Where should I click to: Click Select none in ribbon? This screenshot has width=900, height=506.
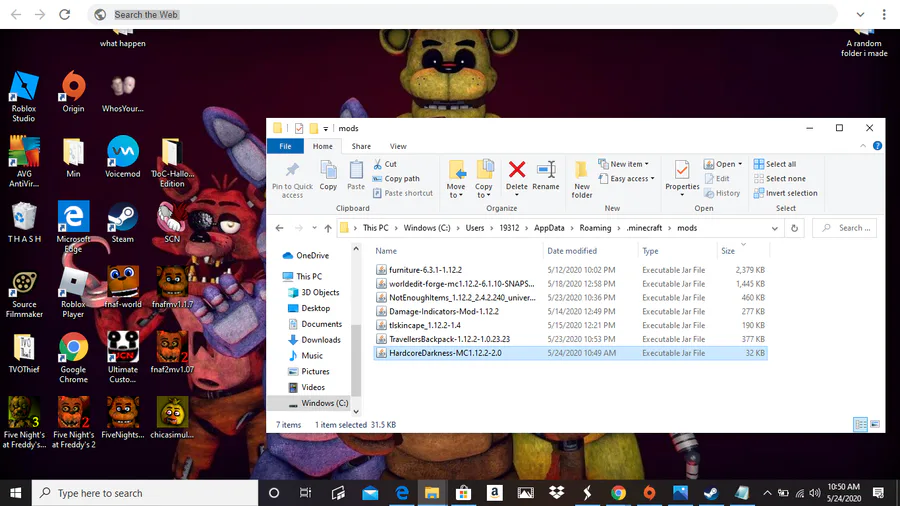(x=779, y=178)
